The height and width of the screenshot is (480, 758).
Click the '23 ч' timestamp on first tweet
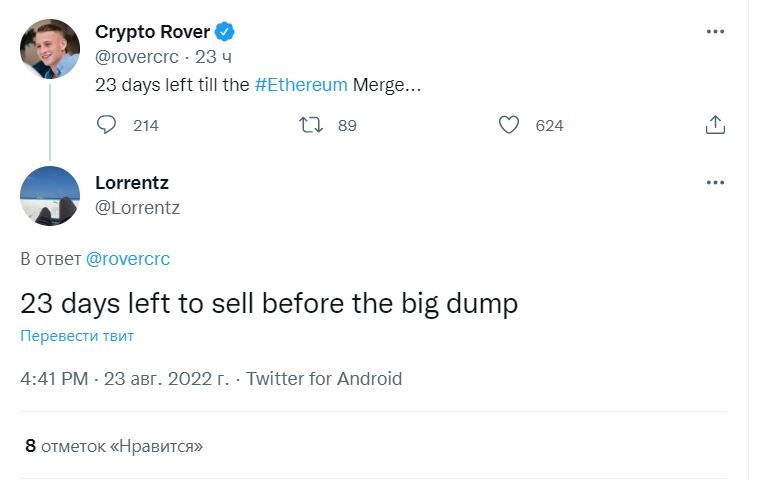coord(214,58)
